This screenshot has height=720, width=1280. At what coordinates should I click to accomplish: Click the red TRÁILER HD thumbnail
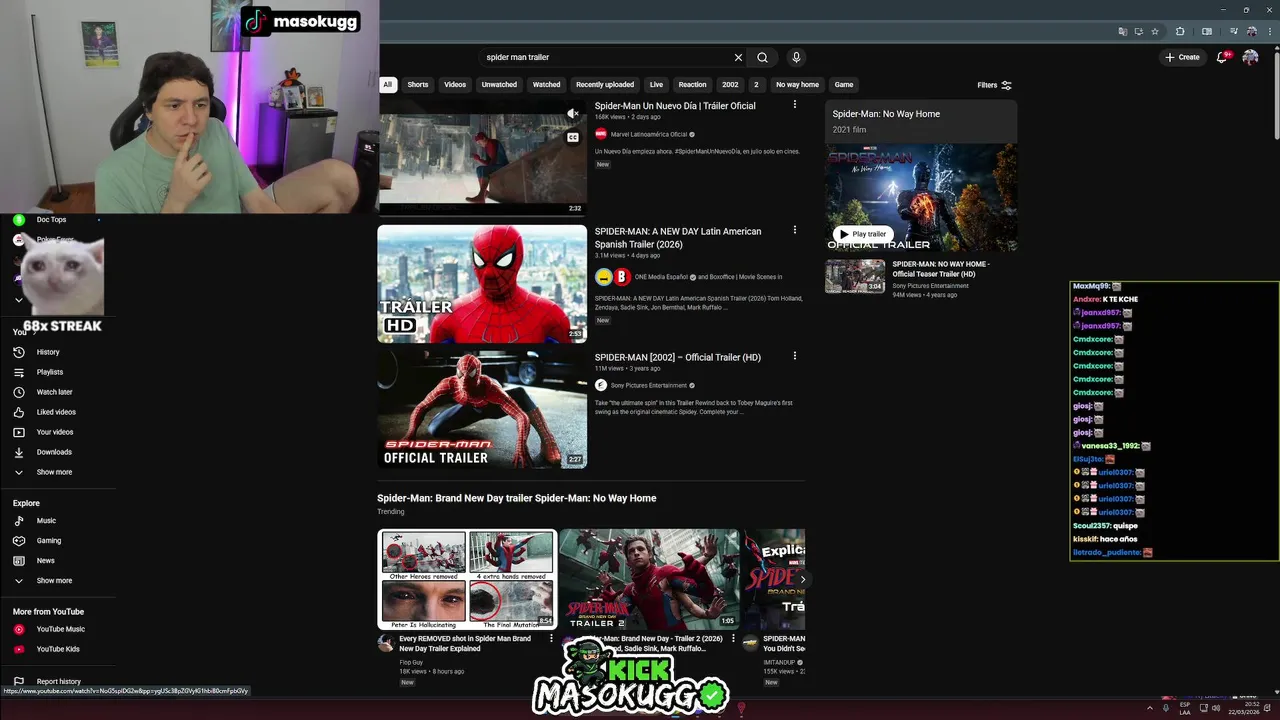pyautogui.click(x=482, y=284)
